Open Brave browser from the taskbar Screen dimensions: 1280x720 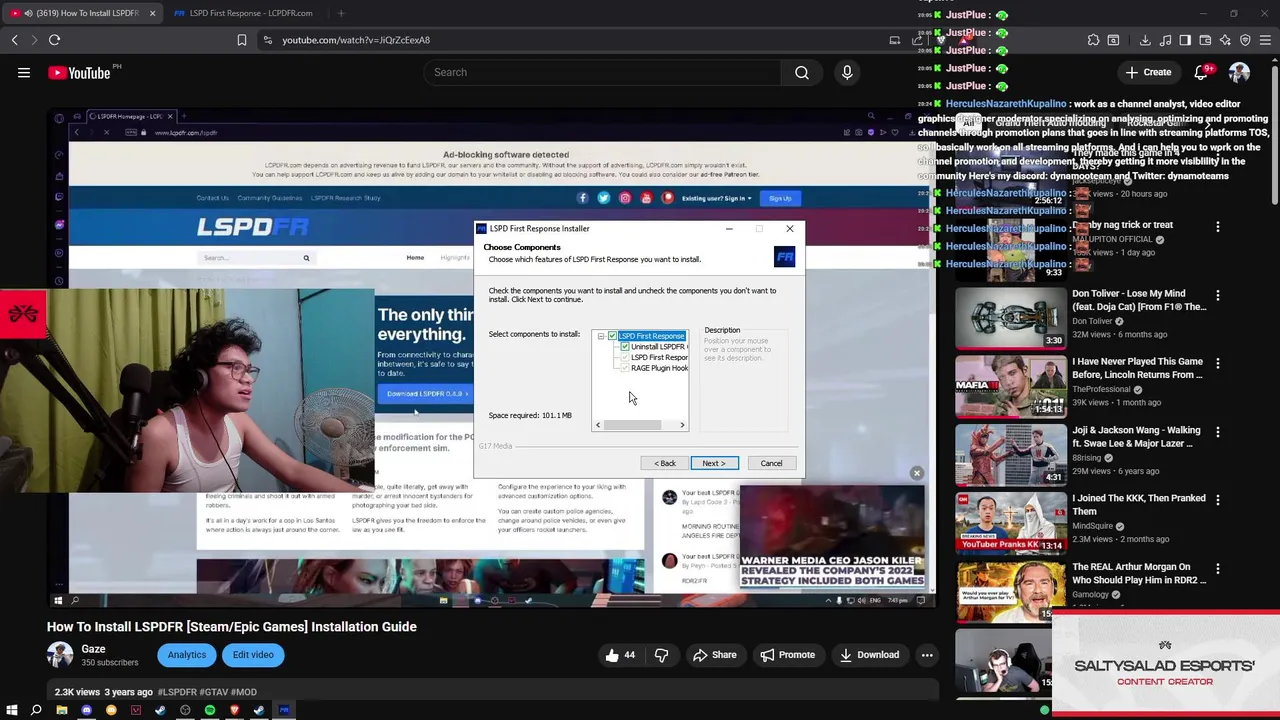pyautogui.click(x=234, y=710)
